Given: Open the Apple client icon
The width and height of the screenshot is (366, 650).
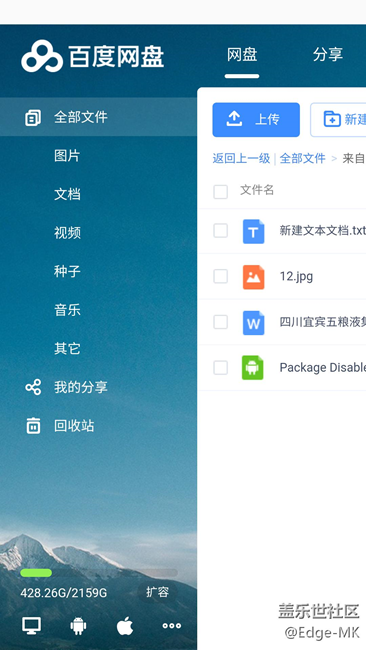Looking at the screenshot, I should 125,626.
